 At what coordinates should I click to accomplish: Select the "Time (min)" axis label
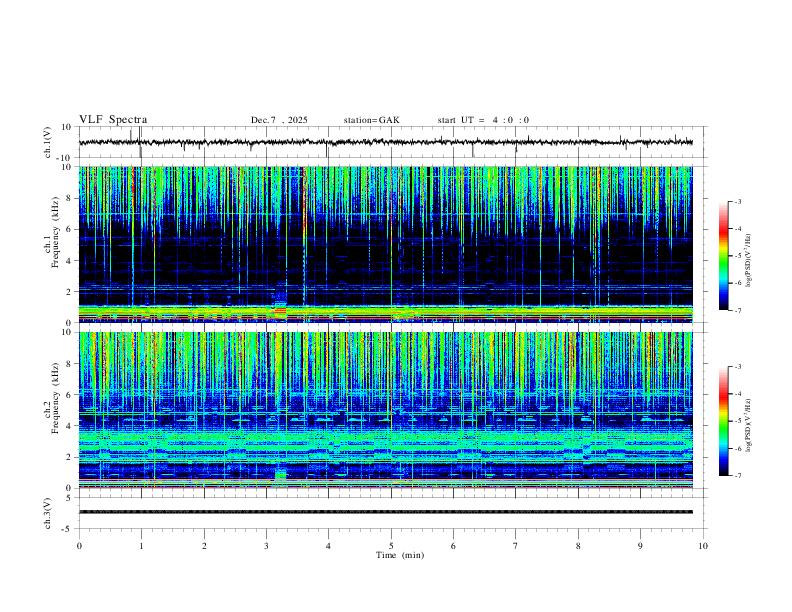[x=400, y=555]
